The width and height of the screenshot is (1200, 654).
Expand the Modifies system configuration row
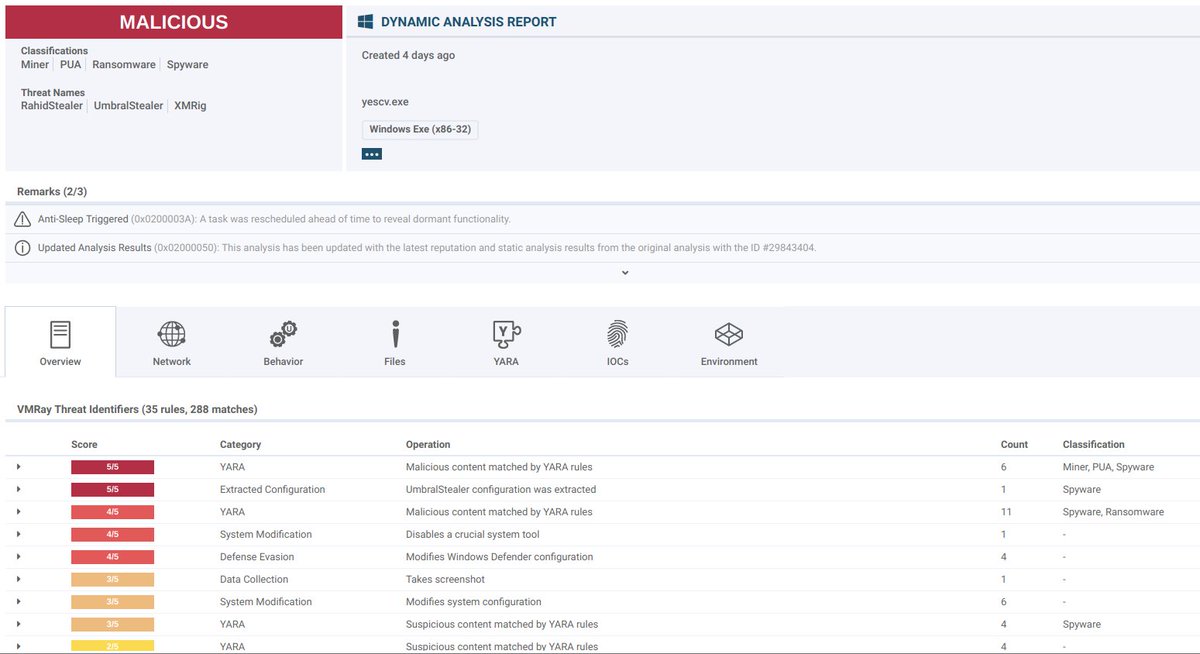[x=18, y=602]
